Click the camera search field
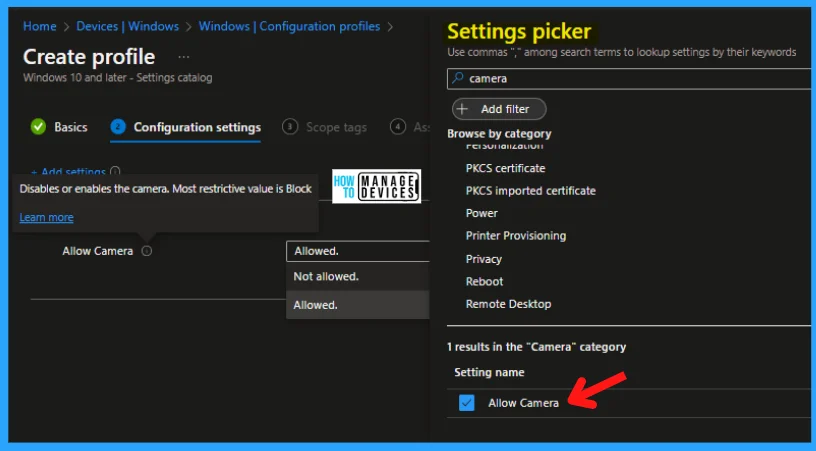 [629, 79]
